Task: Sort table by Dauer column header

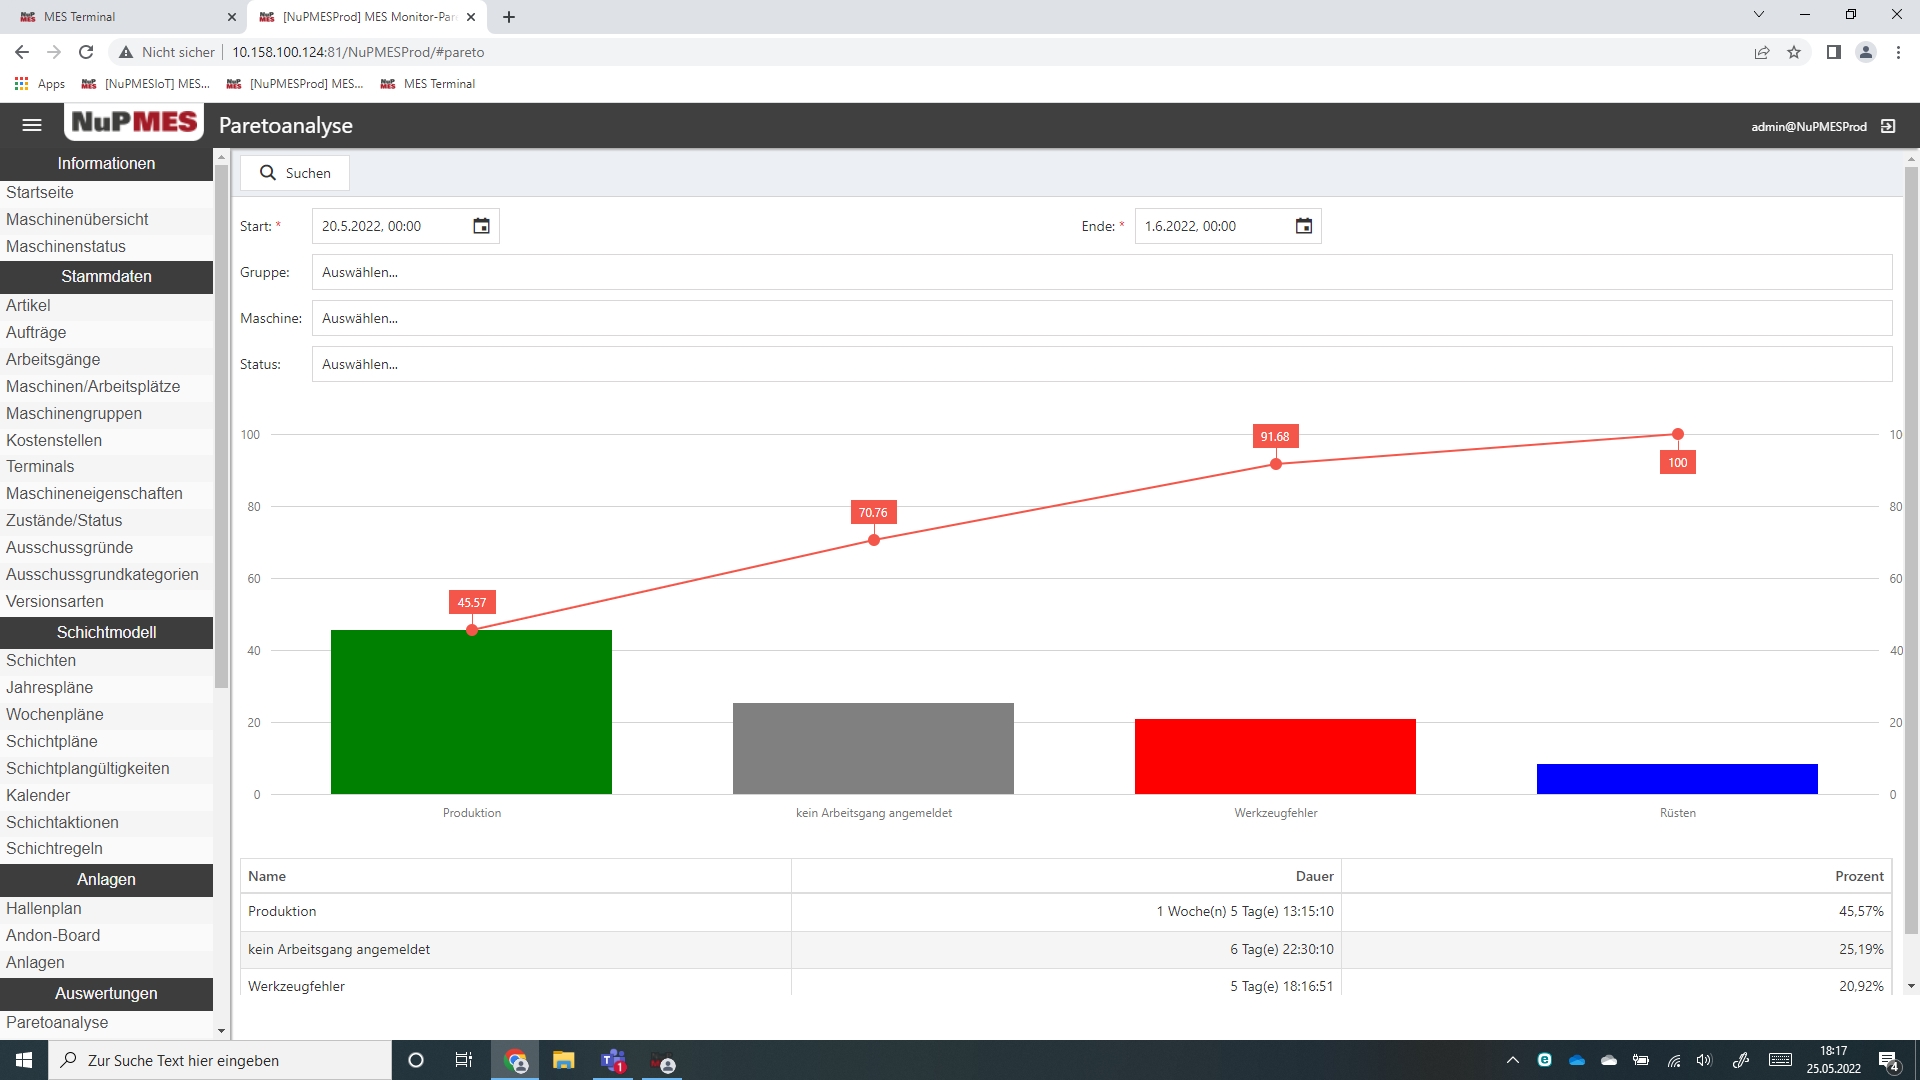Action: tap(1314, 876)
